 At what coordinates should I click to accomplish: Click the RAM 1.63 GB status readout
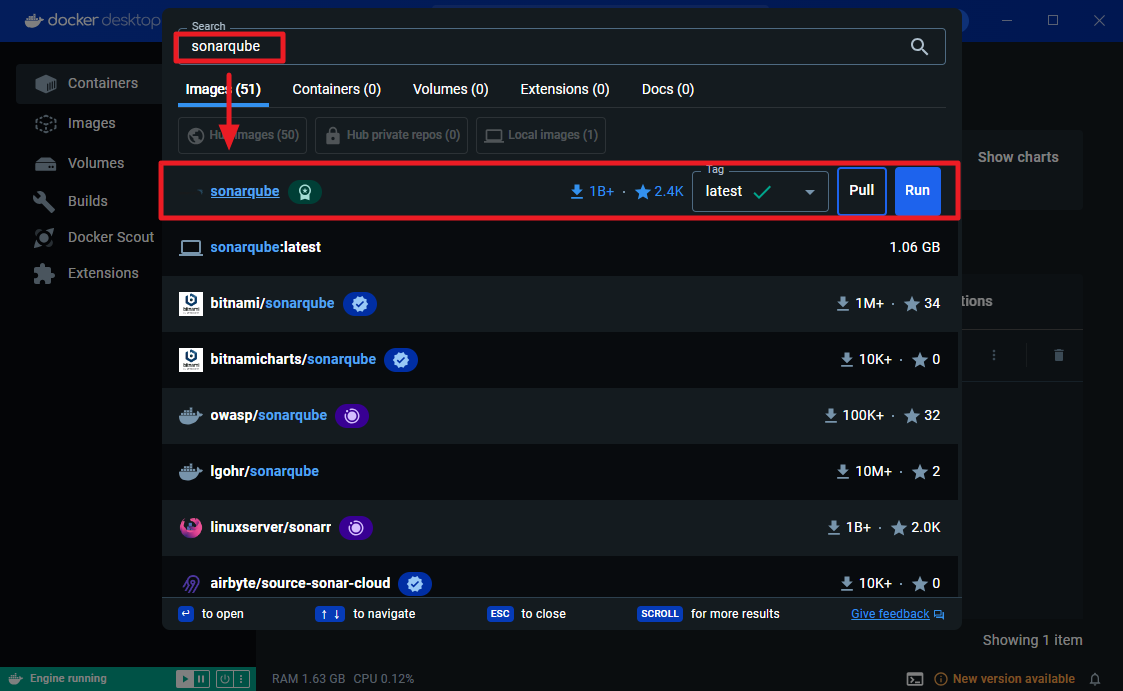[308, 678]
